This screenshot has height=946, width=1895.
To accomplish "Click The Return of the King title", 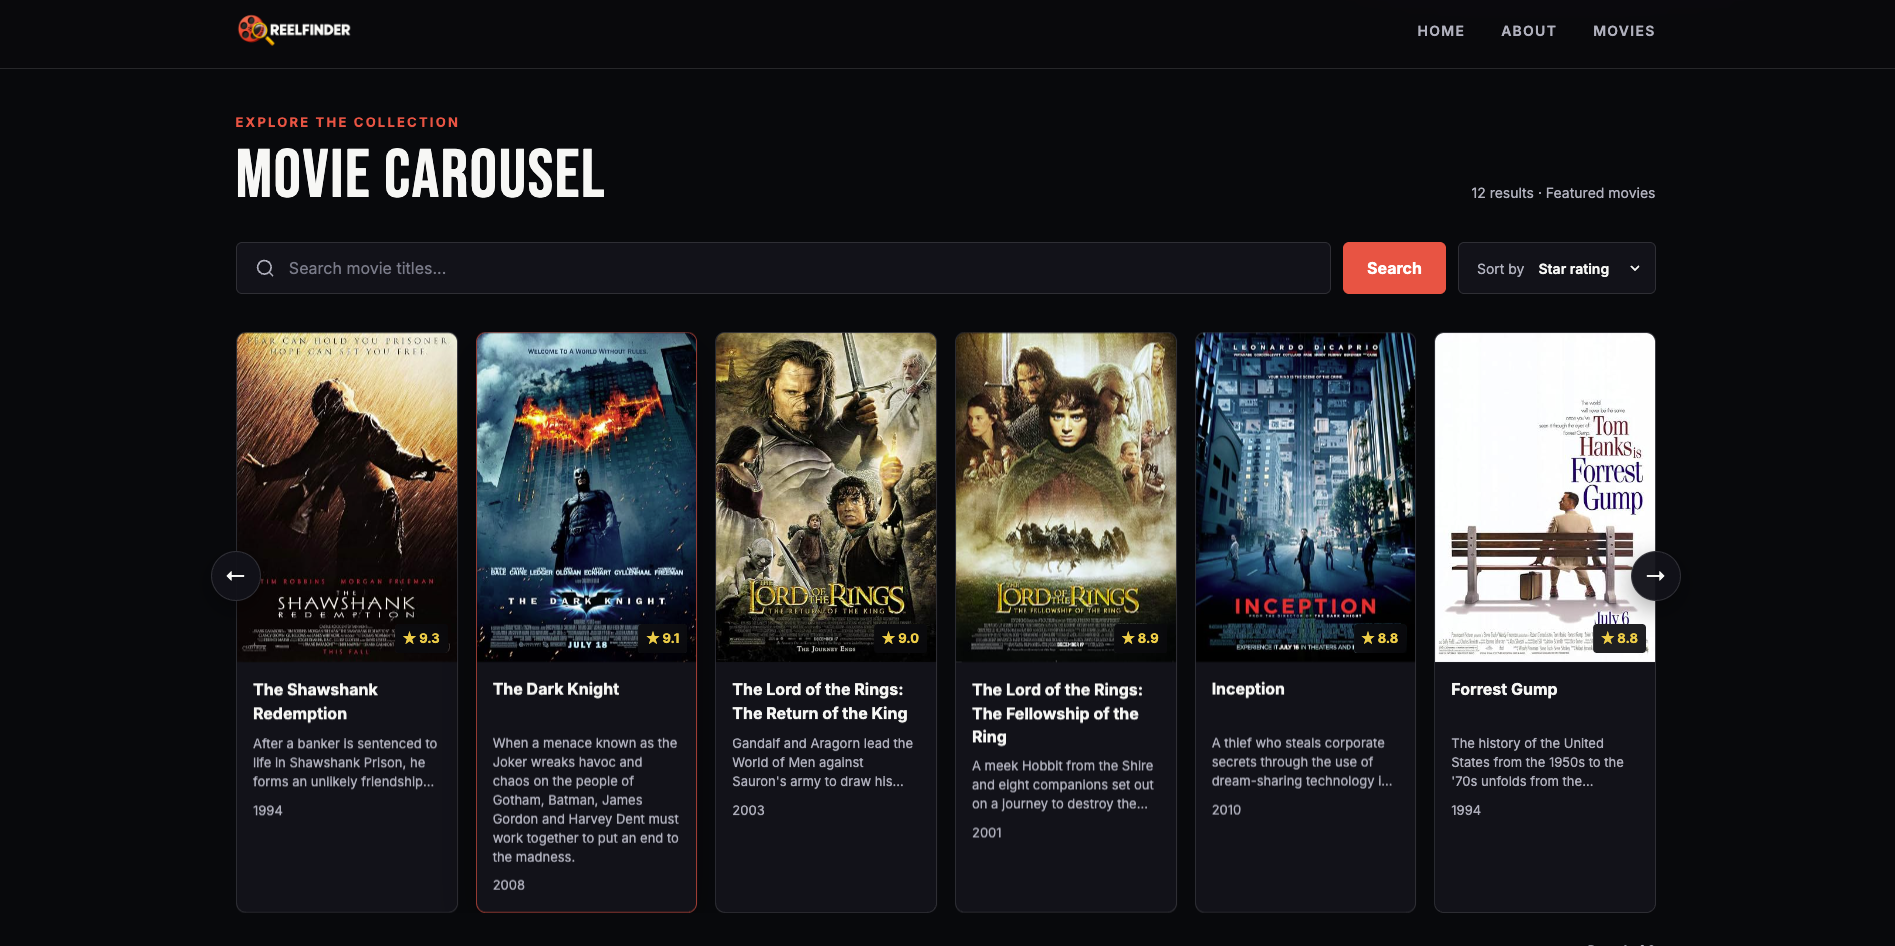I will [820, 702].
